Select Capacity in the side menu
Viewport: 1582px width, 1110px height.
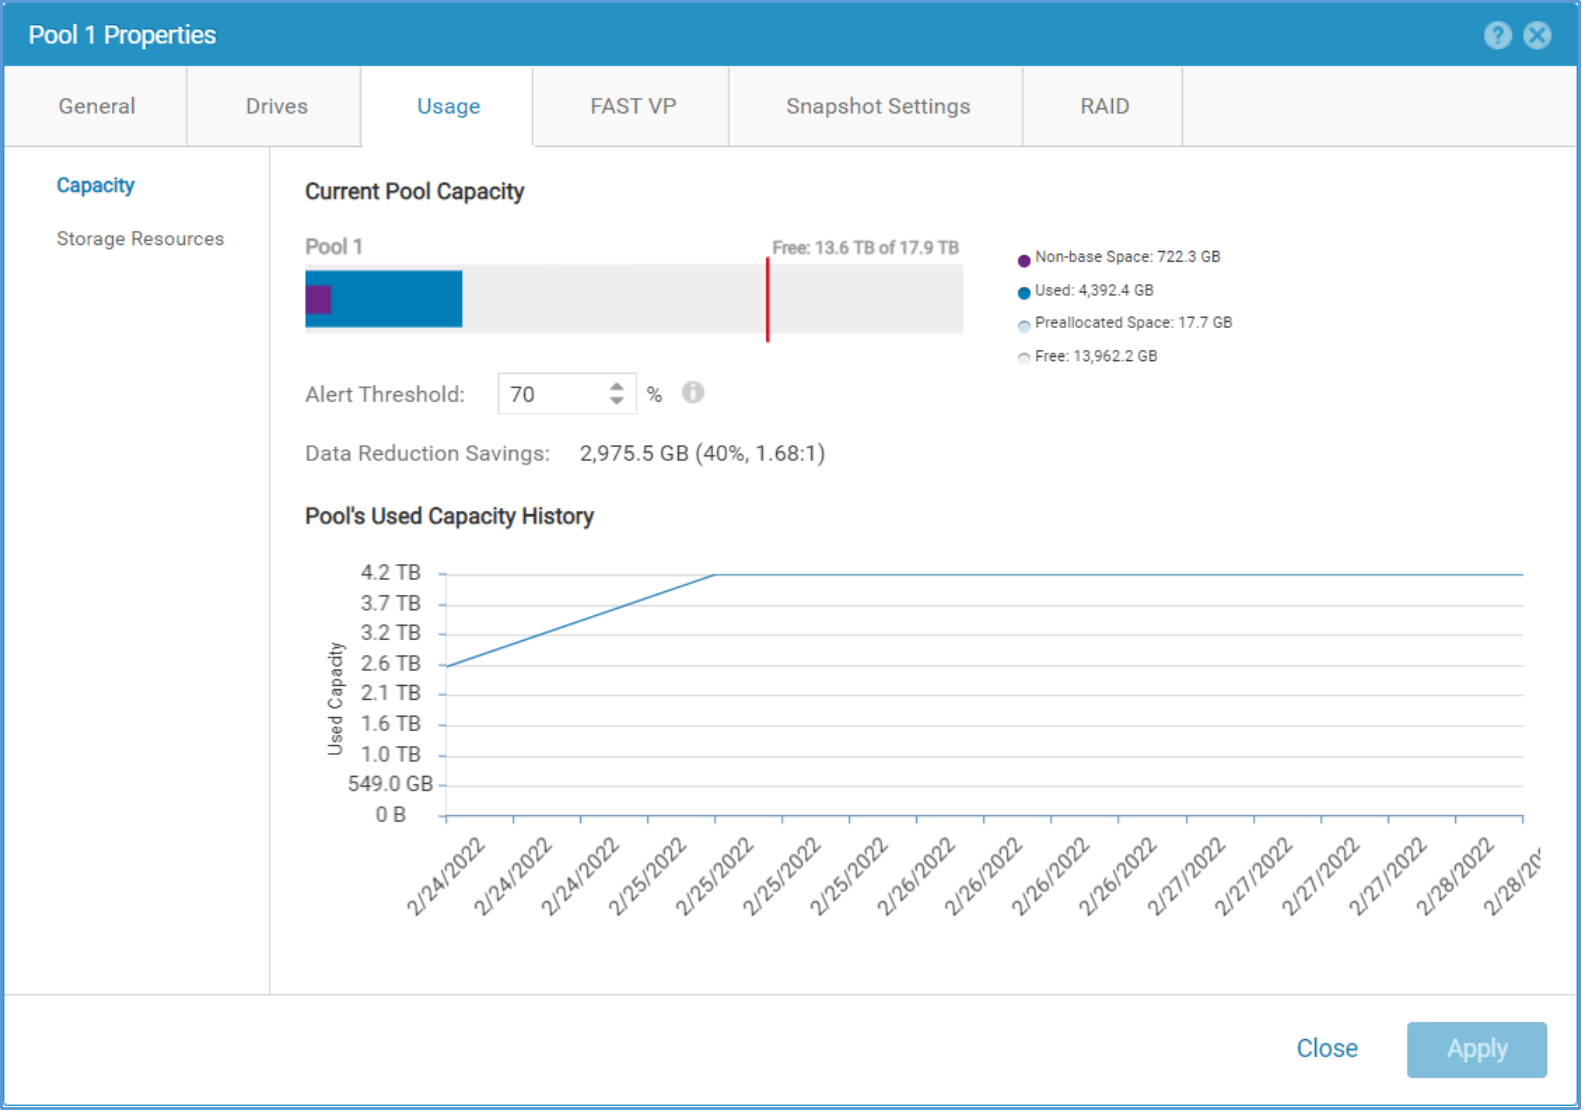(95, 185)
